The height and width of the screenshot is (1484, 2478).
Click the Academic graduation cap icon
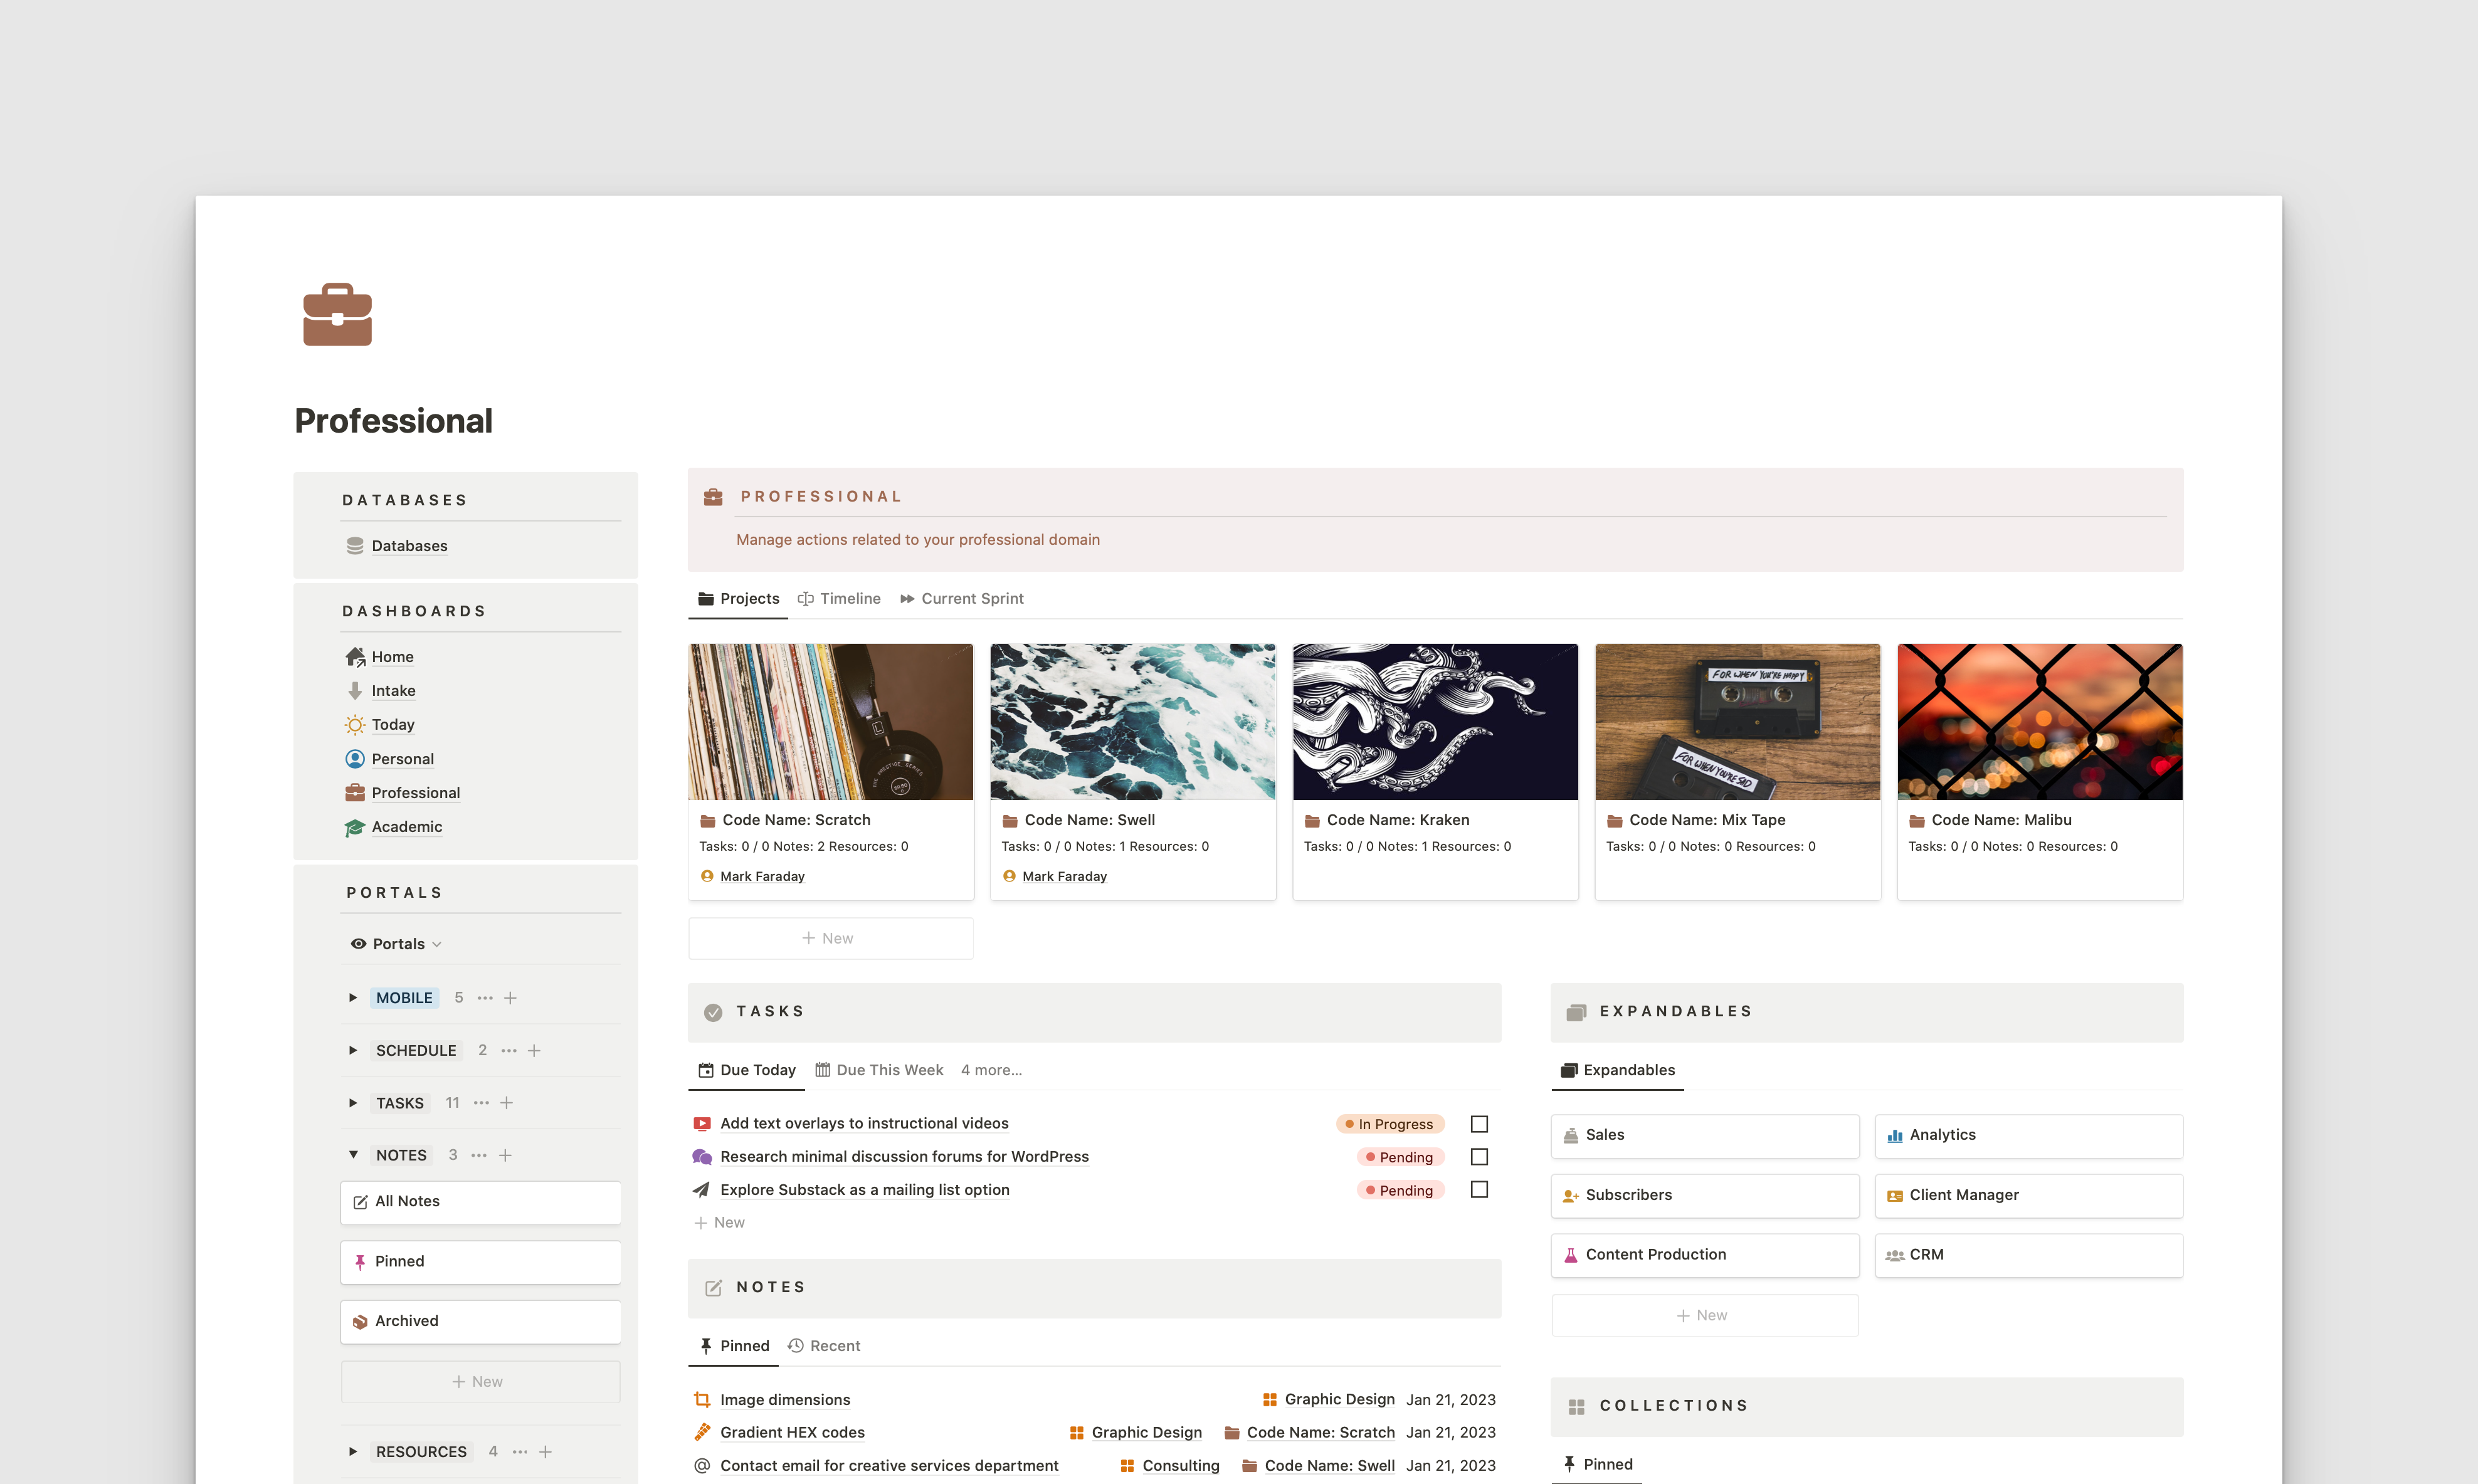[x=355, y=827]
